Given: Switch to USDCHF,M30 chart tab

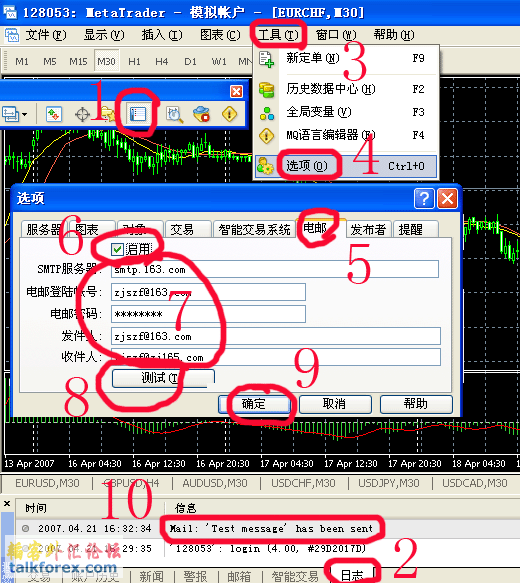Looking at the screenshot, I should click(303, 483).
